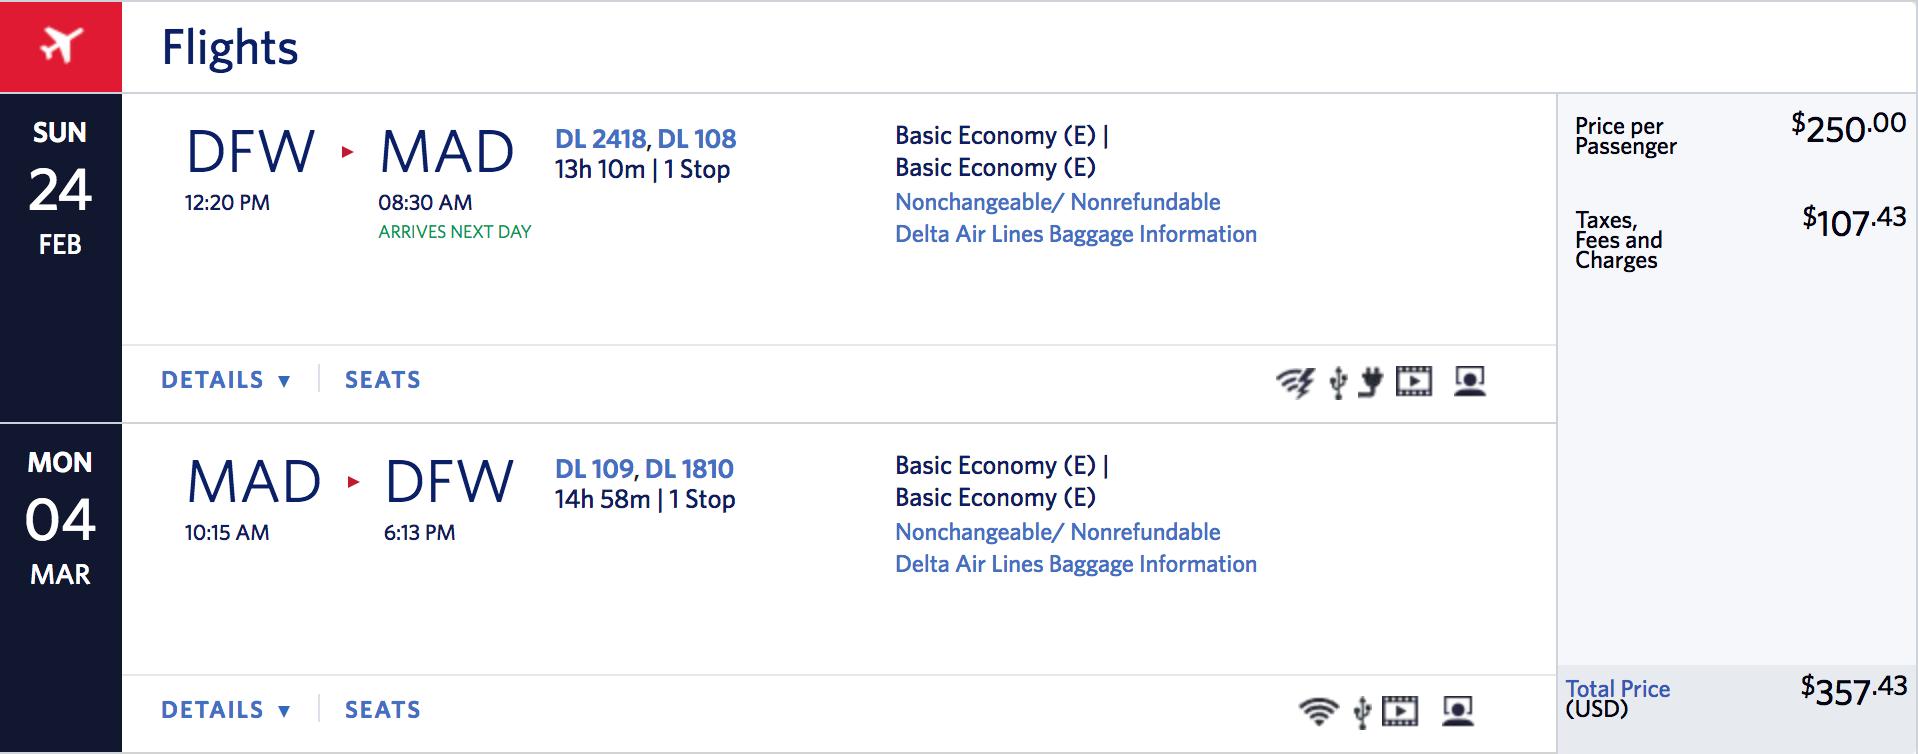Expand Details for the MAD to DFW flight

click(x=226, y=710)
